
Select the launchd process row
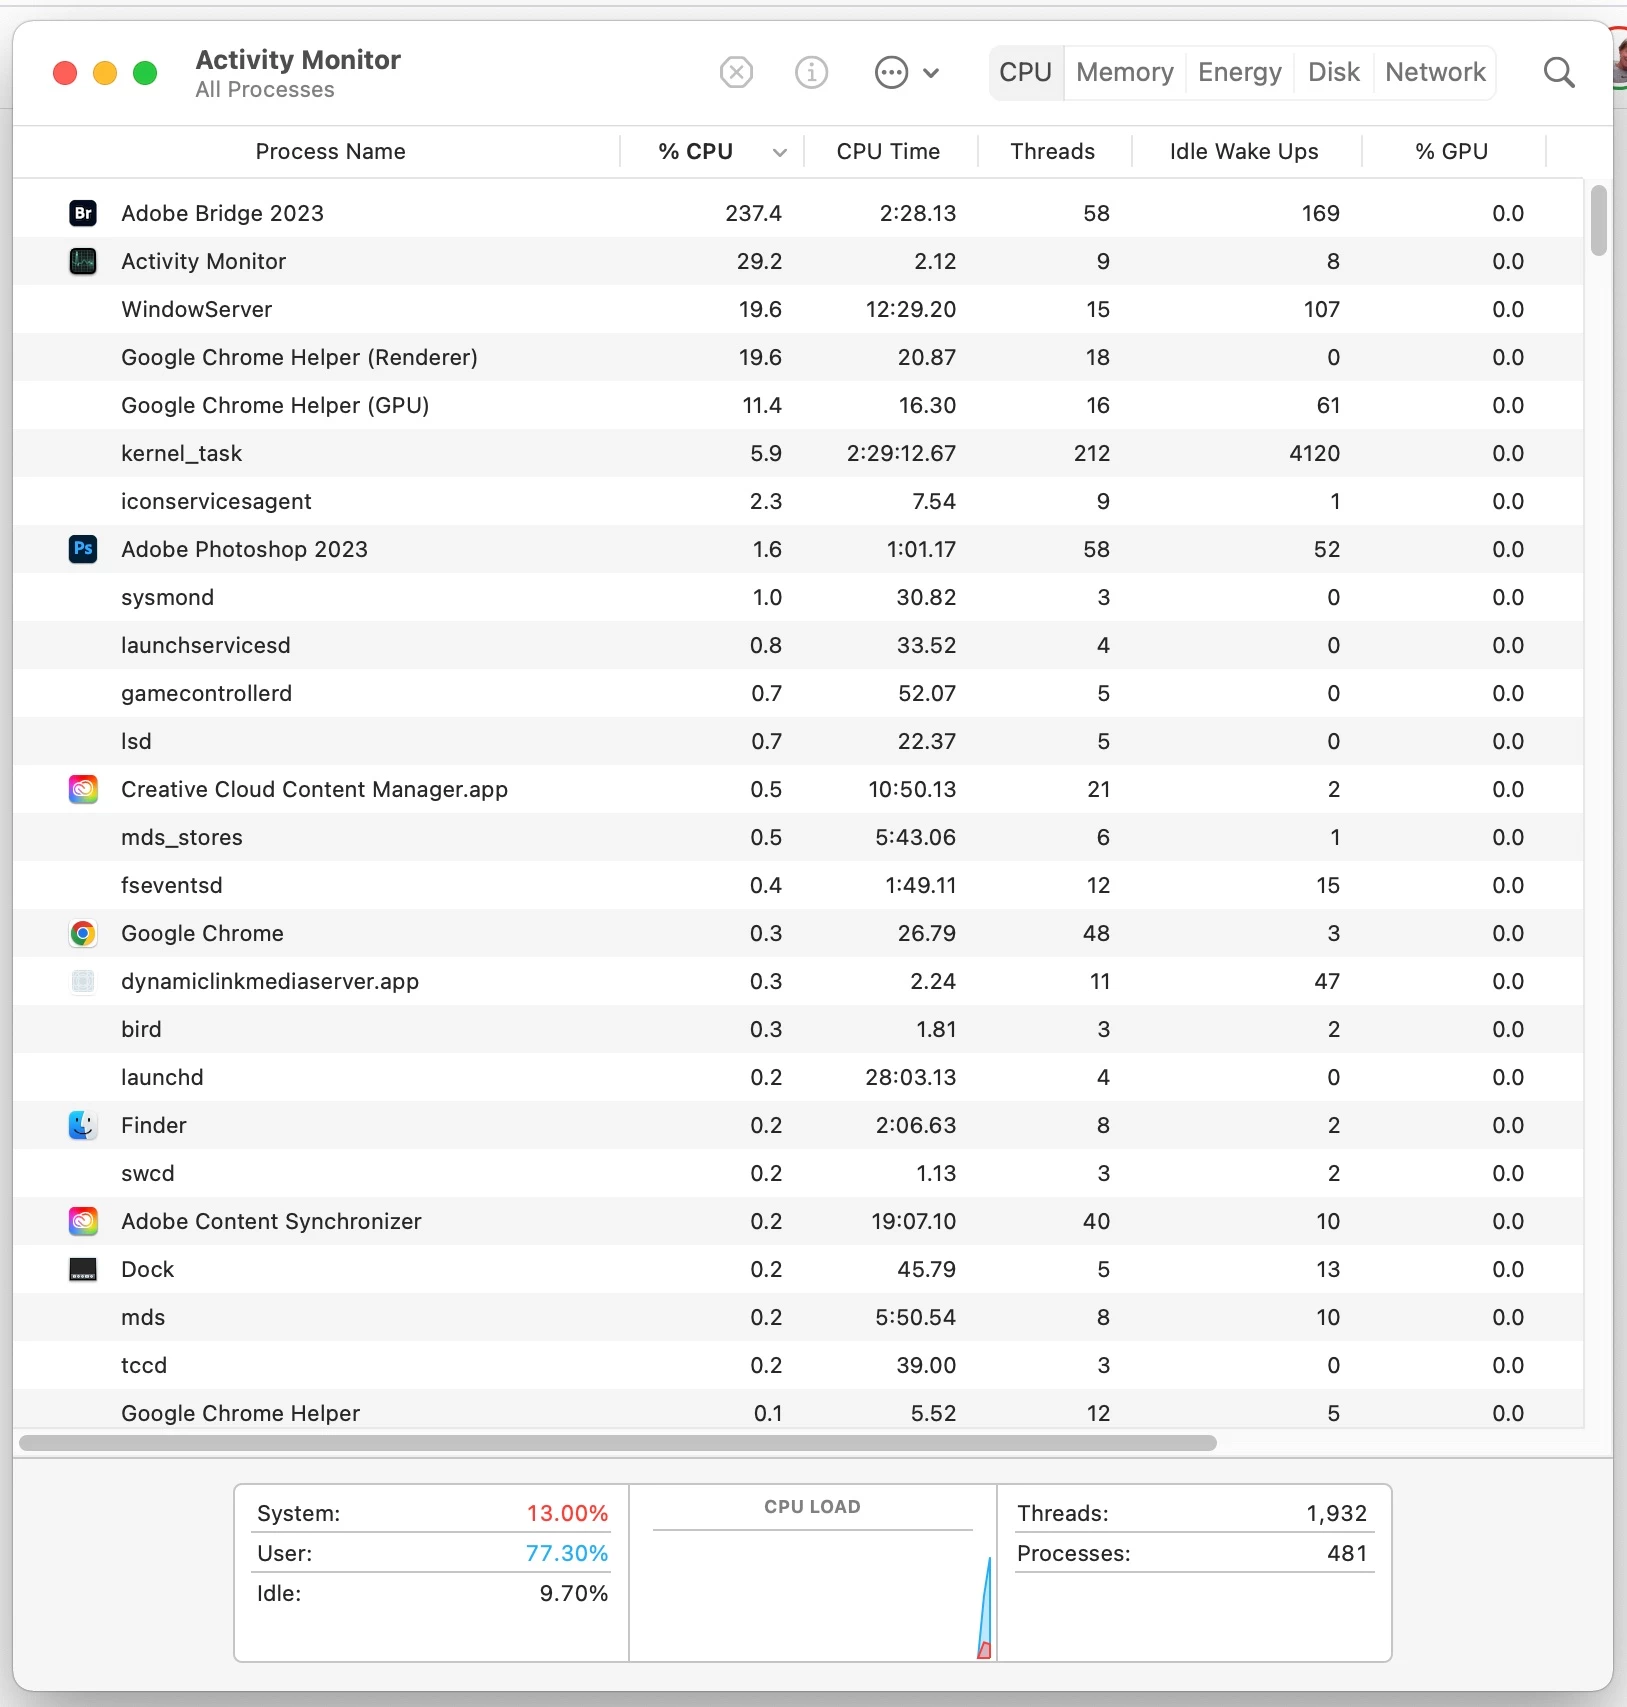point(798,1077)
